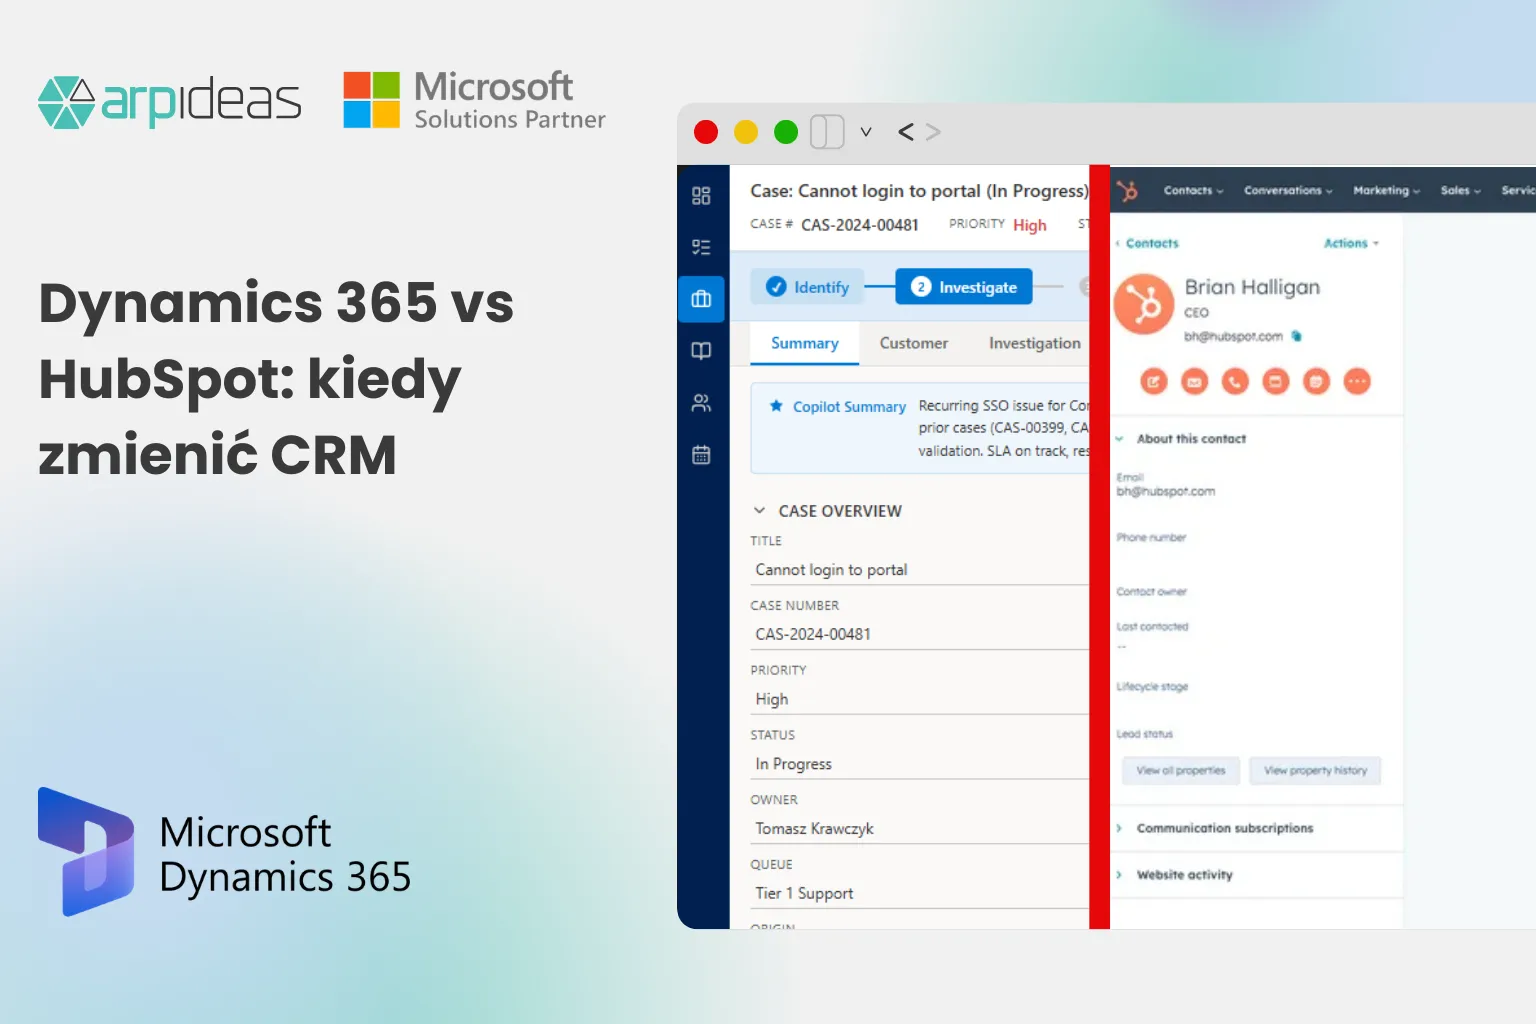Click the orange email envelope icon

click(x=1195, y=381)
